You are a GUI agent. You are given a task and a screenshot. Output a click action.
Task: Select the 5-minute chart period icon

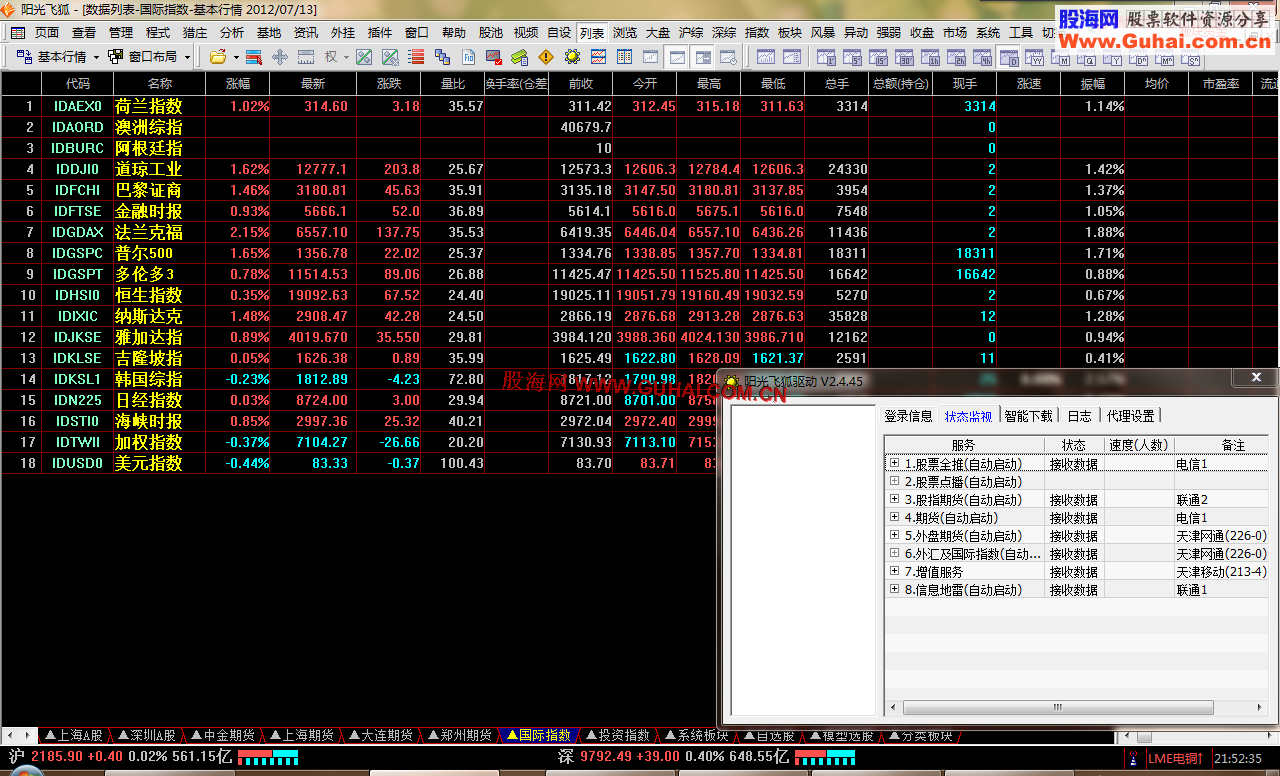(x=852, y=57)
